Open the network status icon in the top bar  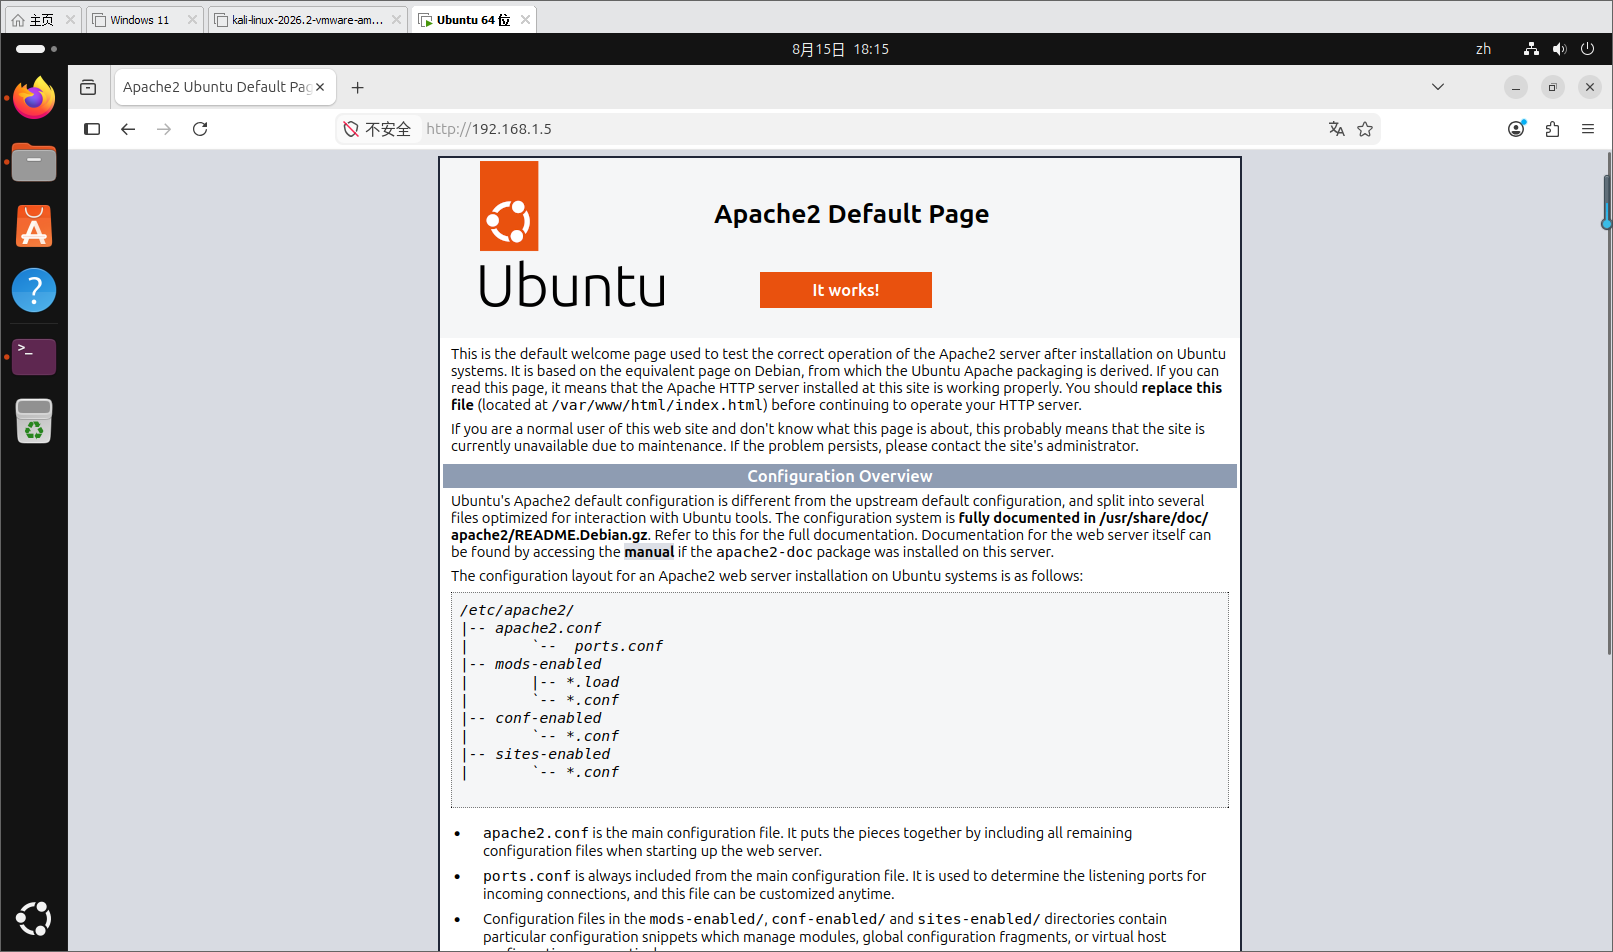1531,49
